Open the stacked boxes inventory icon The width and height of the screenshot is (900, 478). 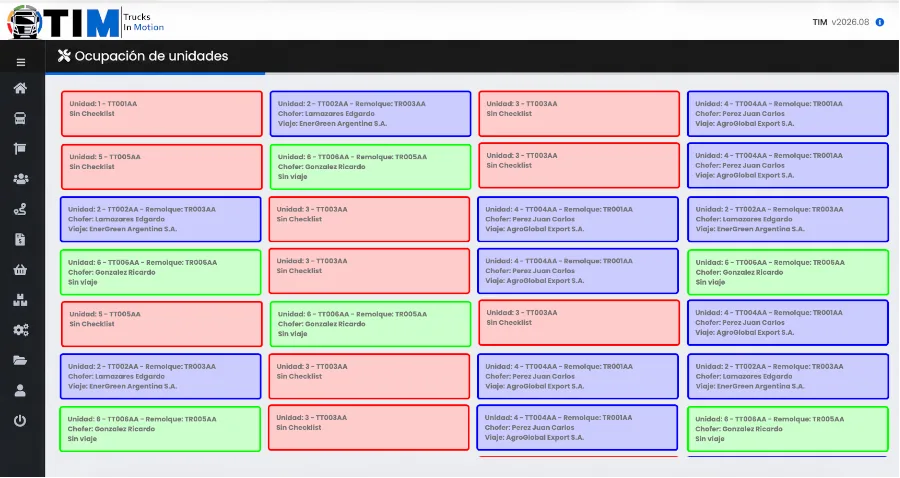(20, 300)
